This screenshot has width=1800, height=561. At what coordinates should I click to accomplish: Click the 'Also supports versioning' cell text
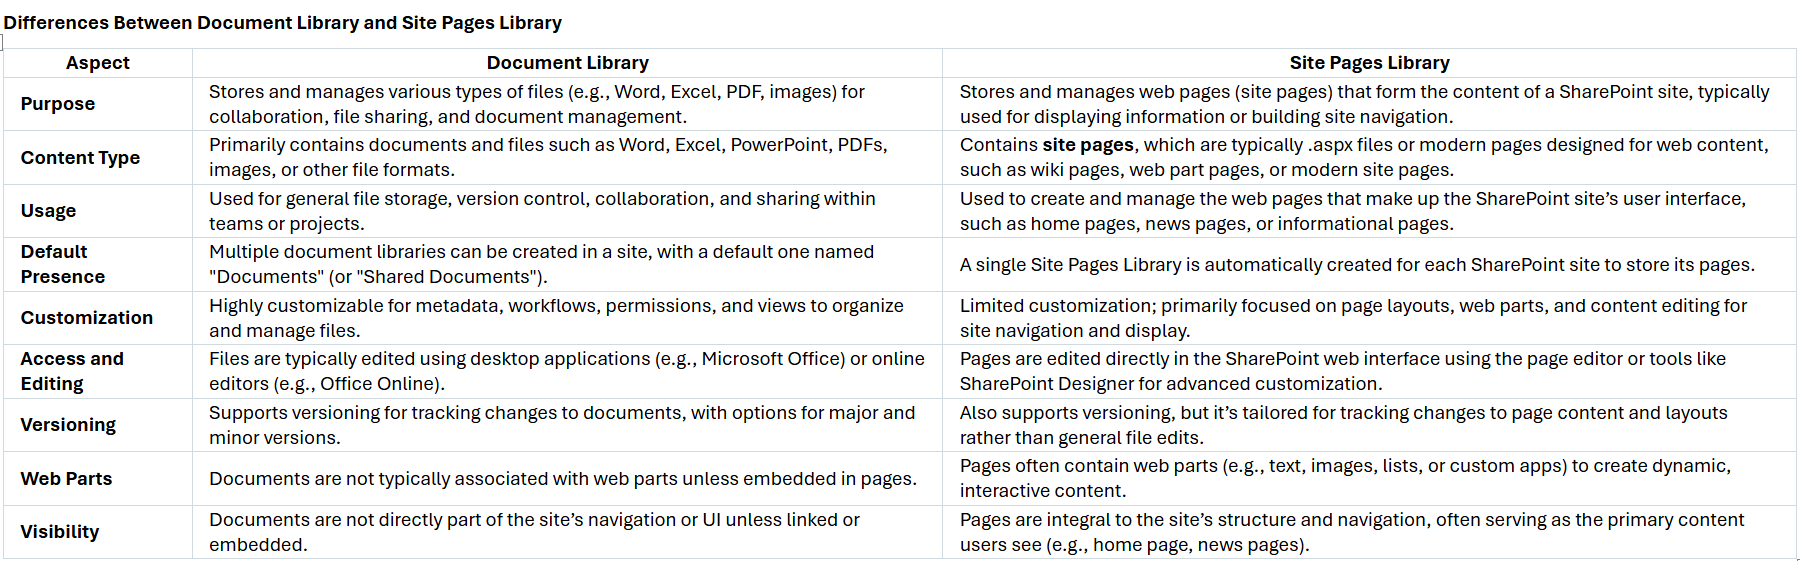[1343, 425]
